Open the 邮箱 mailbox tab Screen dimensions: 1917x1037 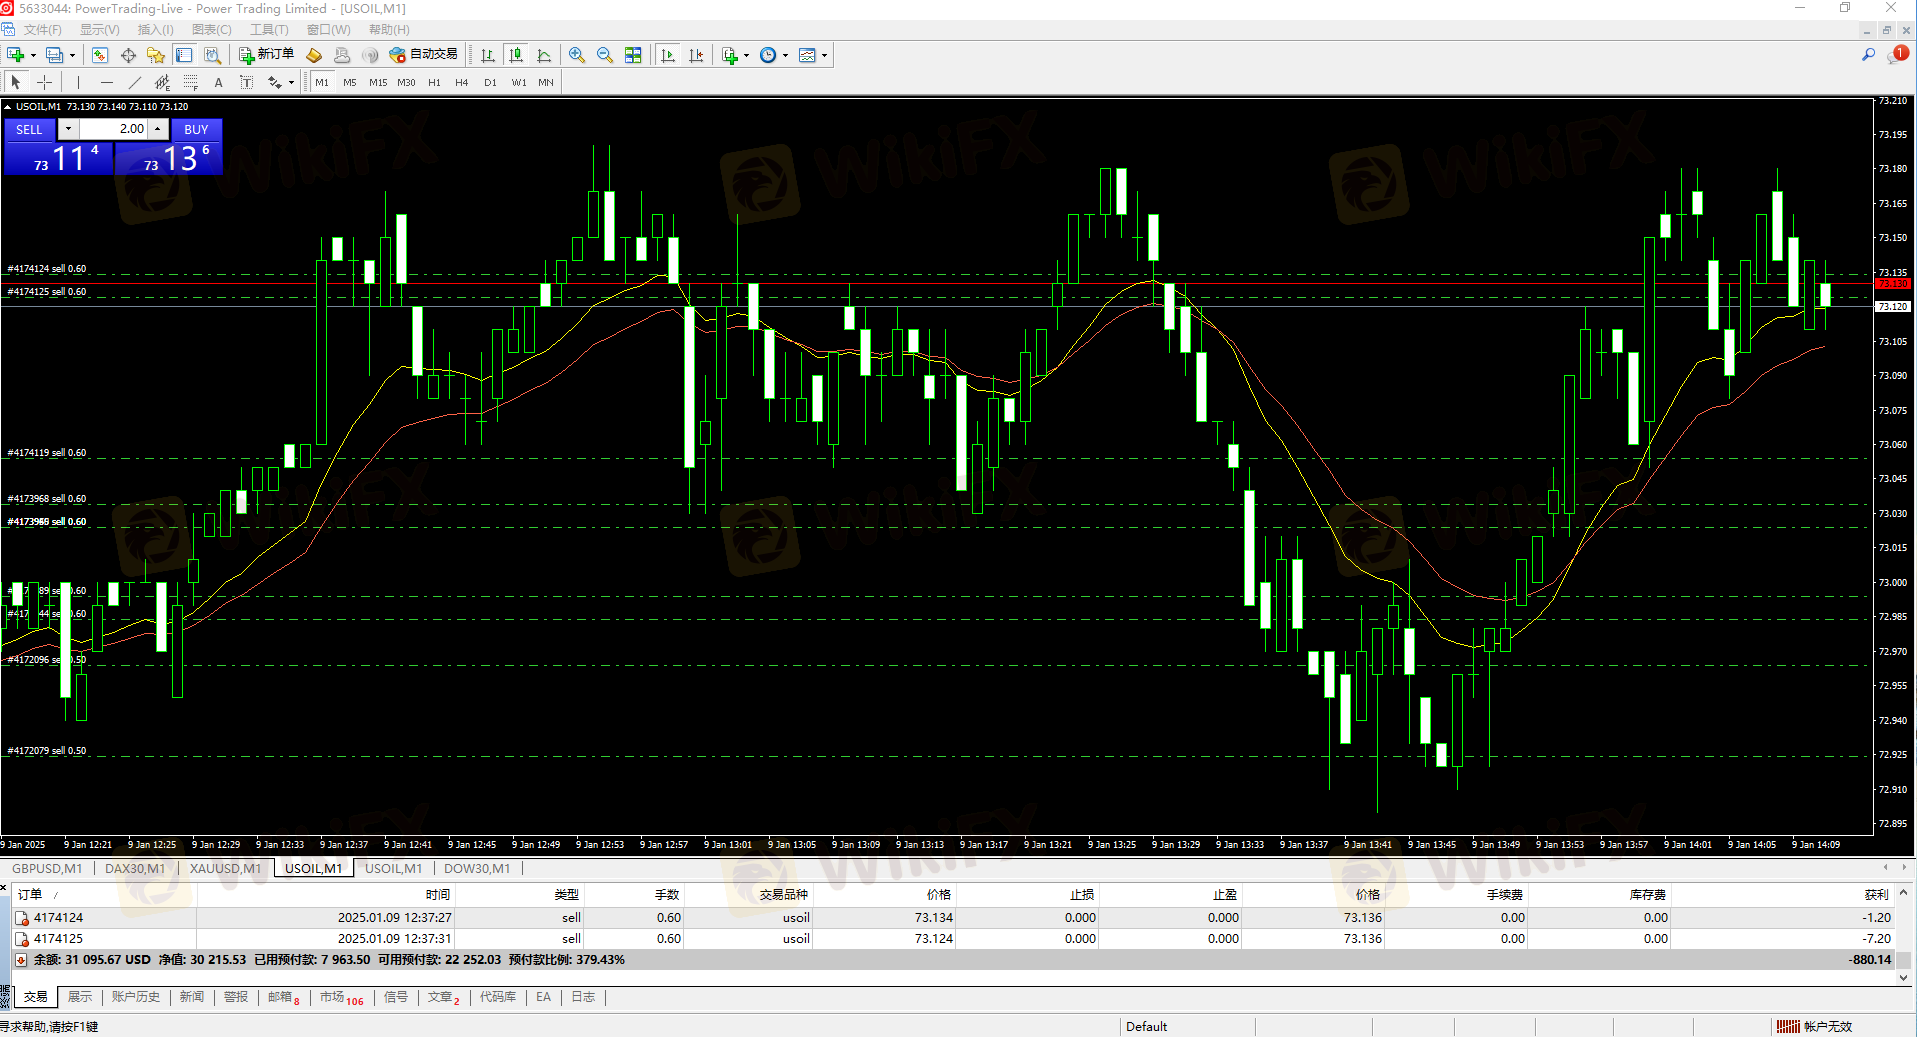[x=283, y=997]
